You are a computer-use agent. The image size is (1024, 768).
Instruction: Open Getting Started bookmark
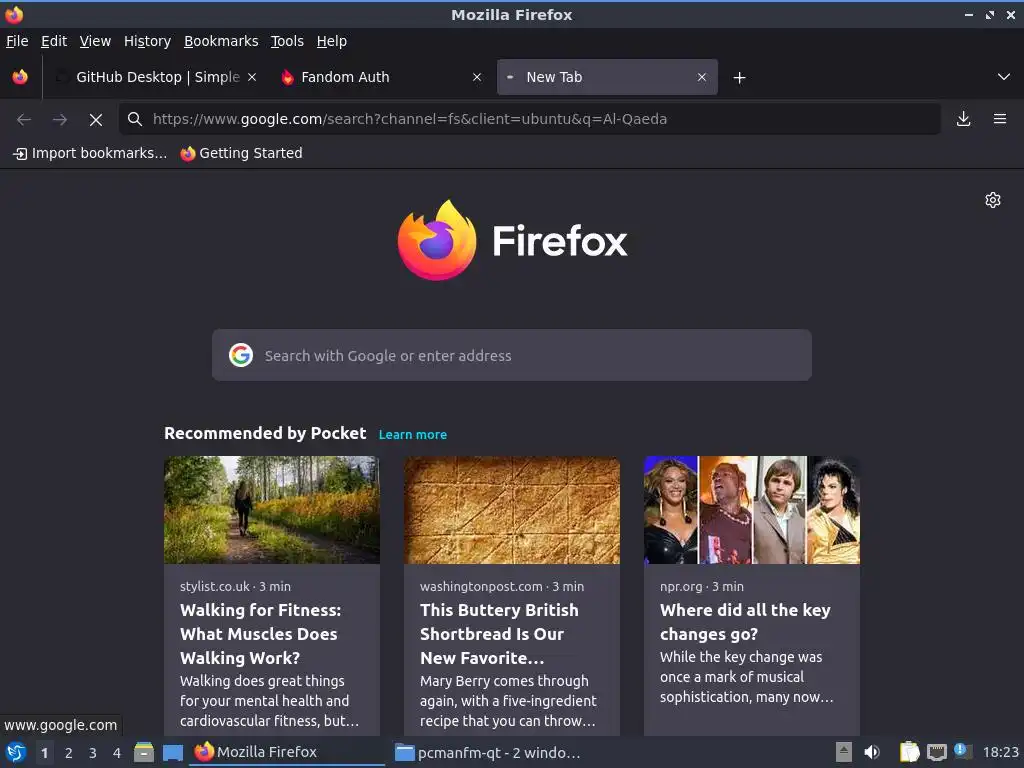point(242,153)
